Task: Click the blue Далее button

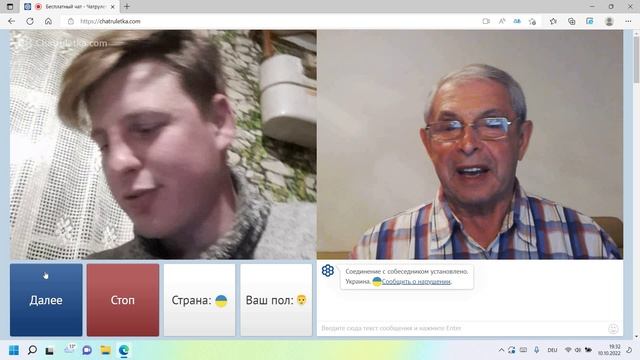Action: 46,300
